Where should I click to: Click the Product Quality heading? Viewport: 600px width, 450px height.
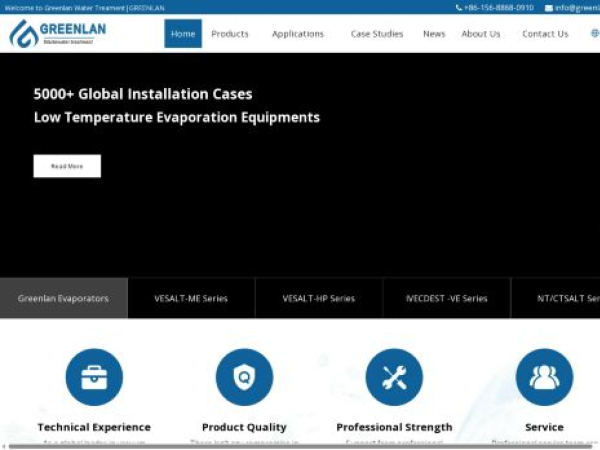click(244, 427)
